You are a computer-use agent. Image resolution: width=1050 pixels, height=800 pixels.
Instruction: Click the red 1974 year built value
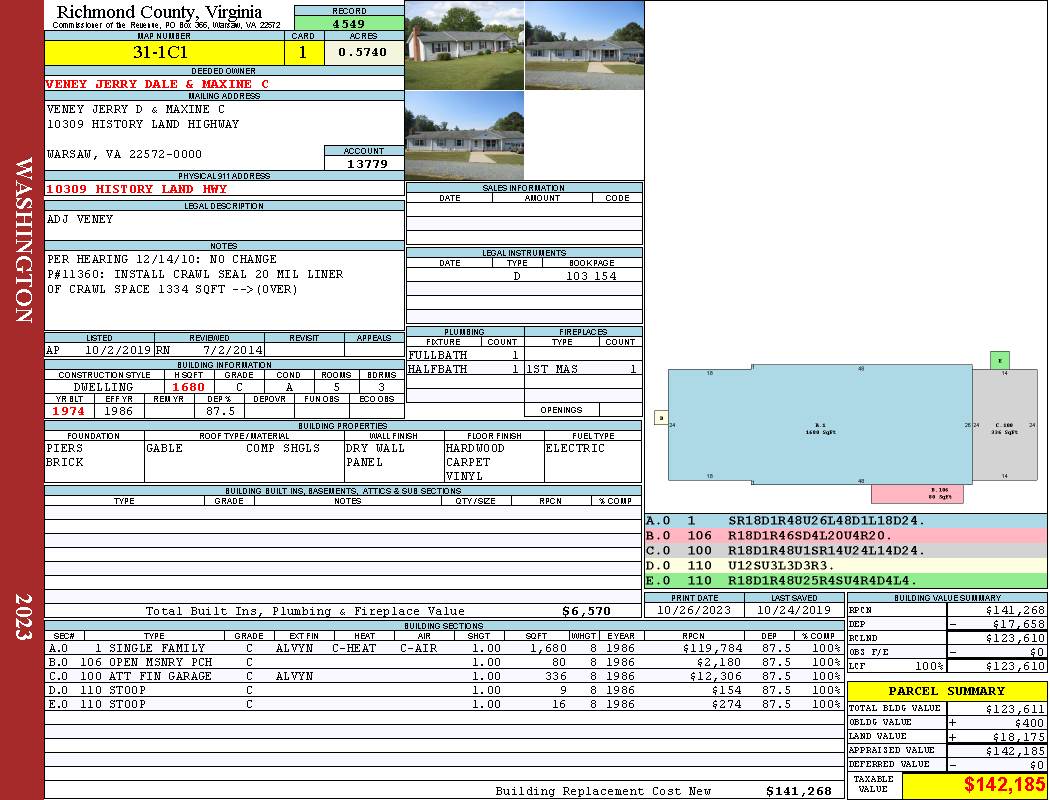pyautogui.click(x=69, y=411)
